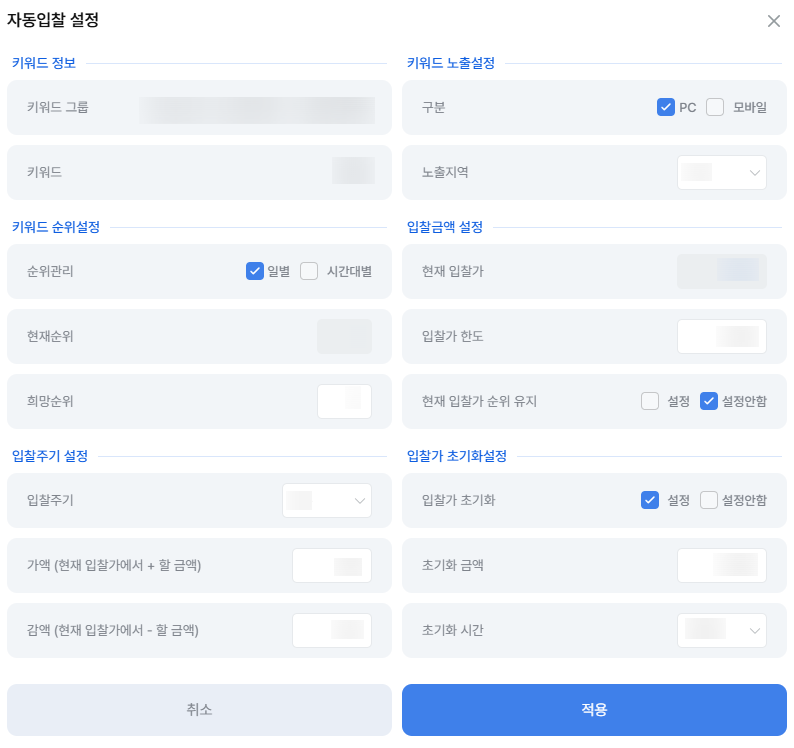Select the 가액 amount input box
794x748 pixels.
pos(332,565)
